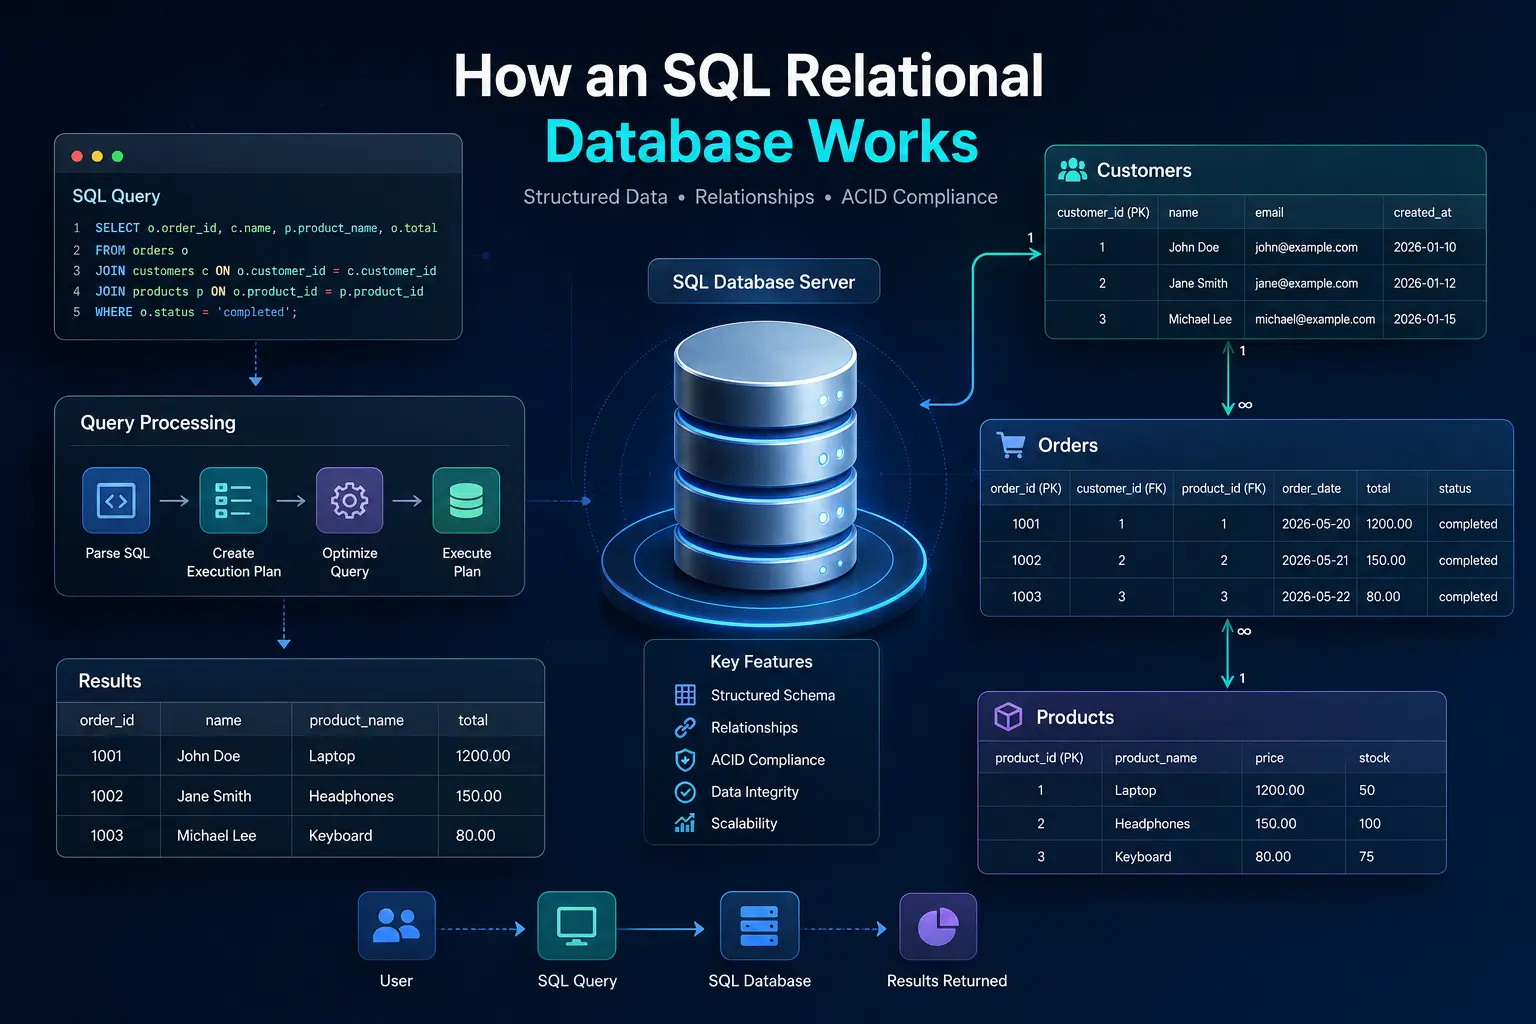The image size is (1536, 1024).
Task: Click the created_at column header
Action: (1422, 212)
